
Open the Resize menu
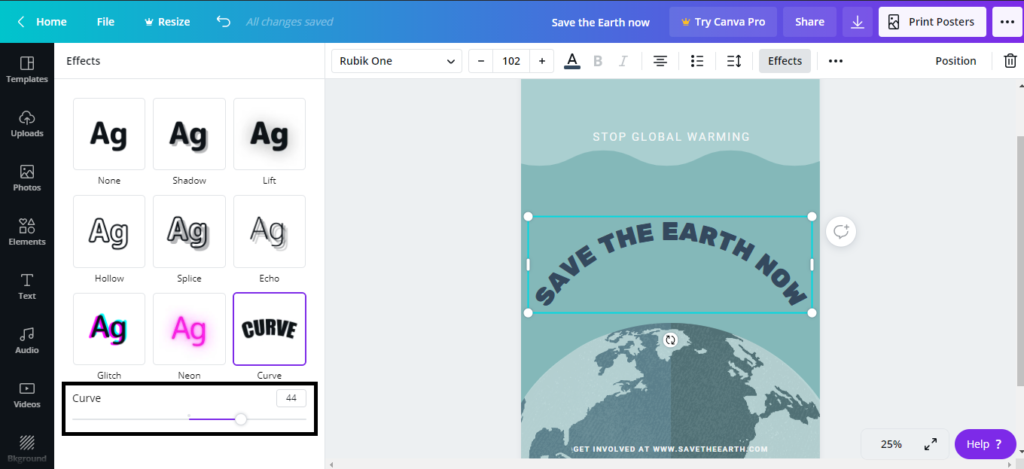(167, 22)
